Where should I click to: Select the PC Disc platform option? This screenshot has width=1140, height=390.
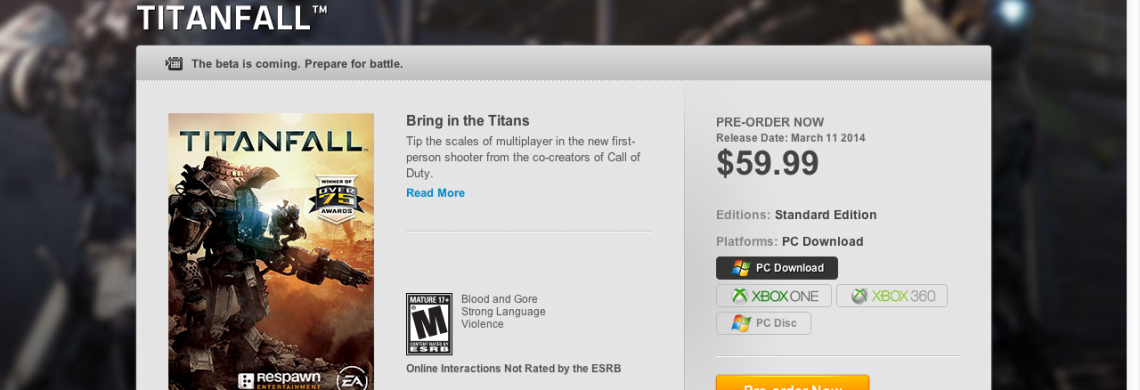pos(763,323)
